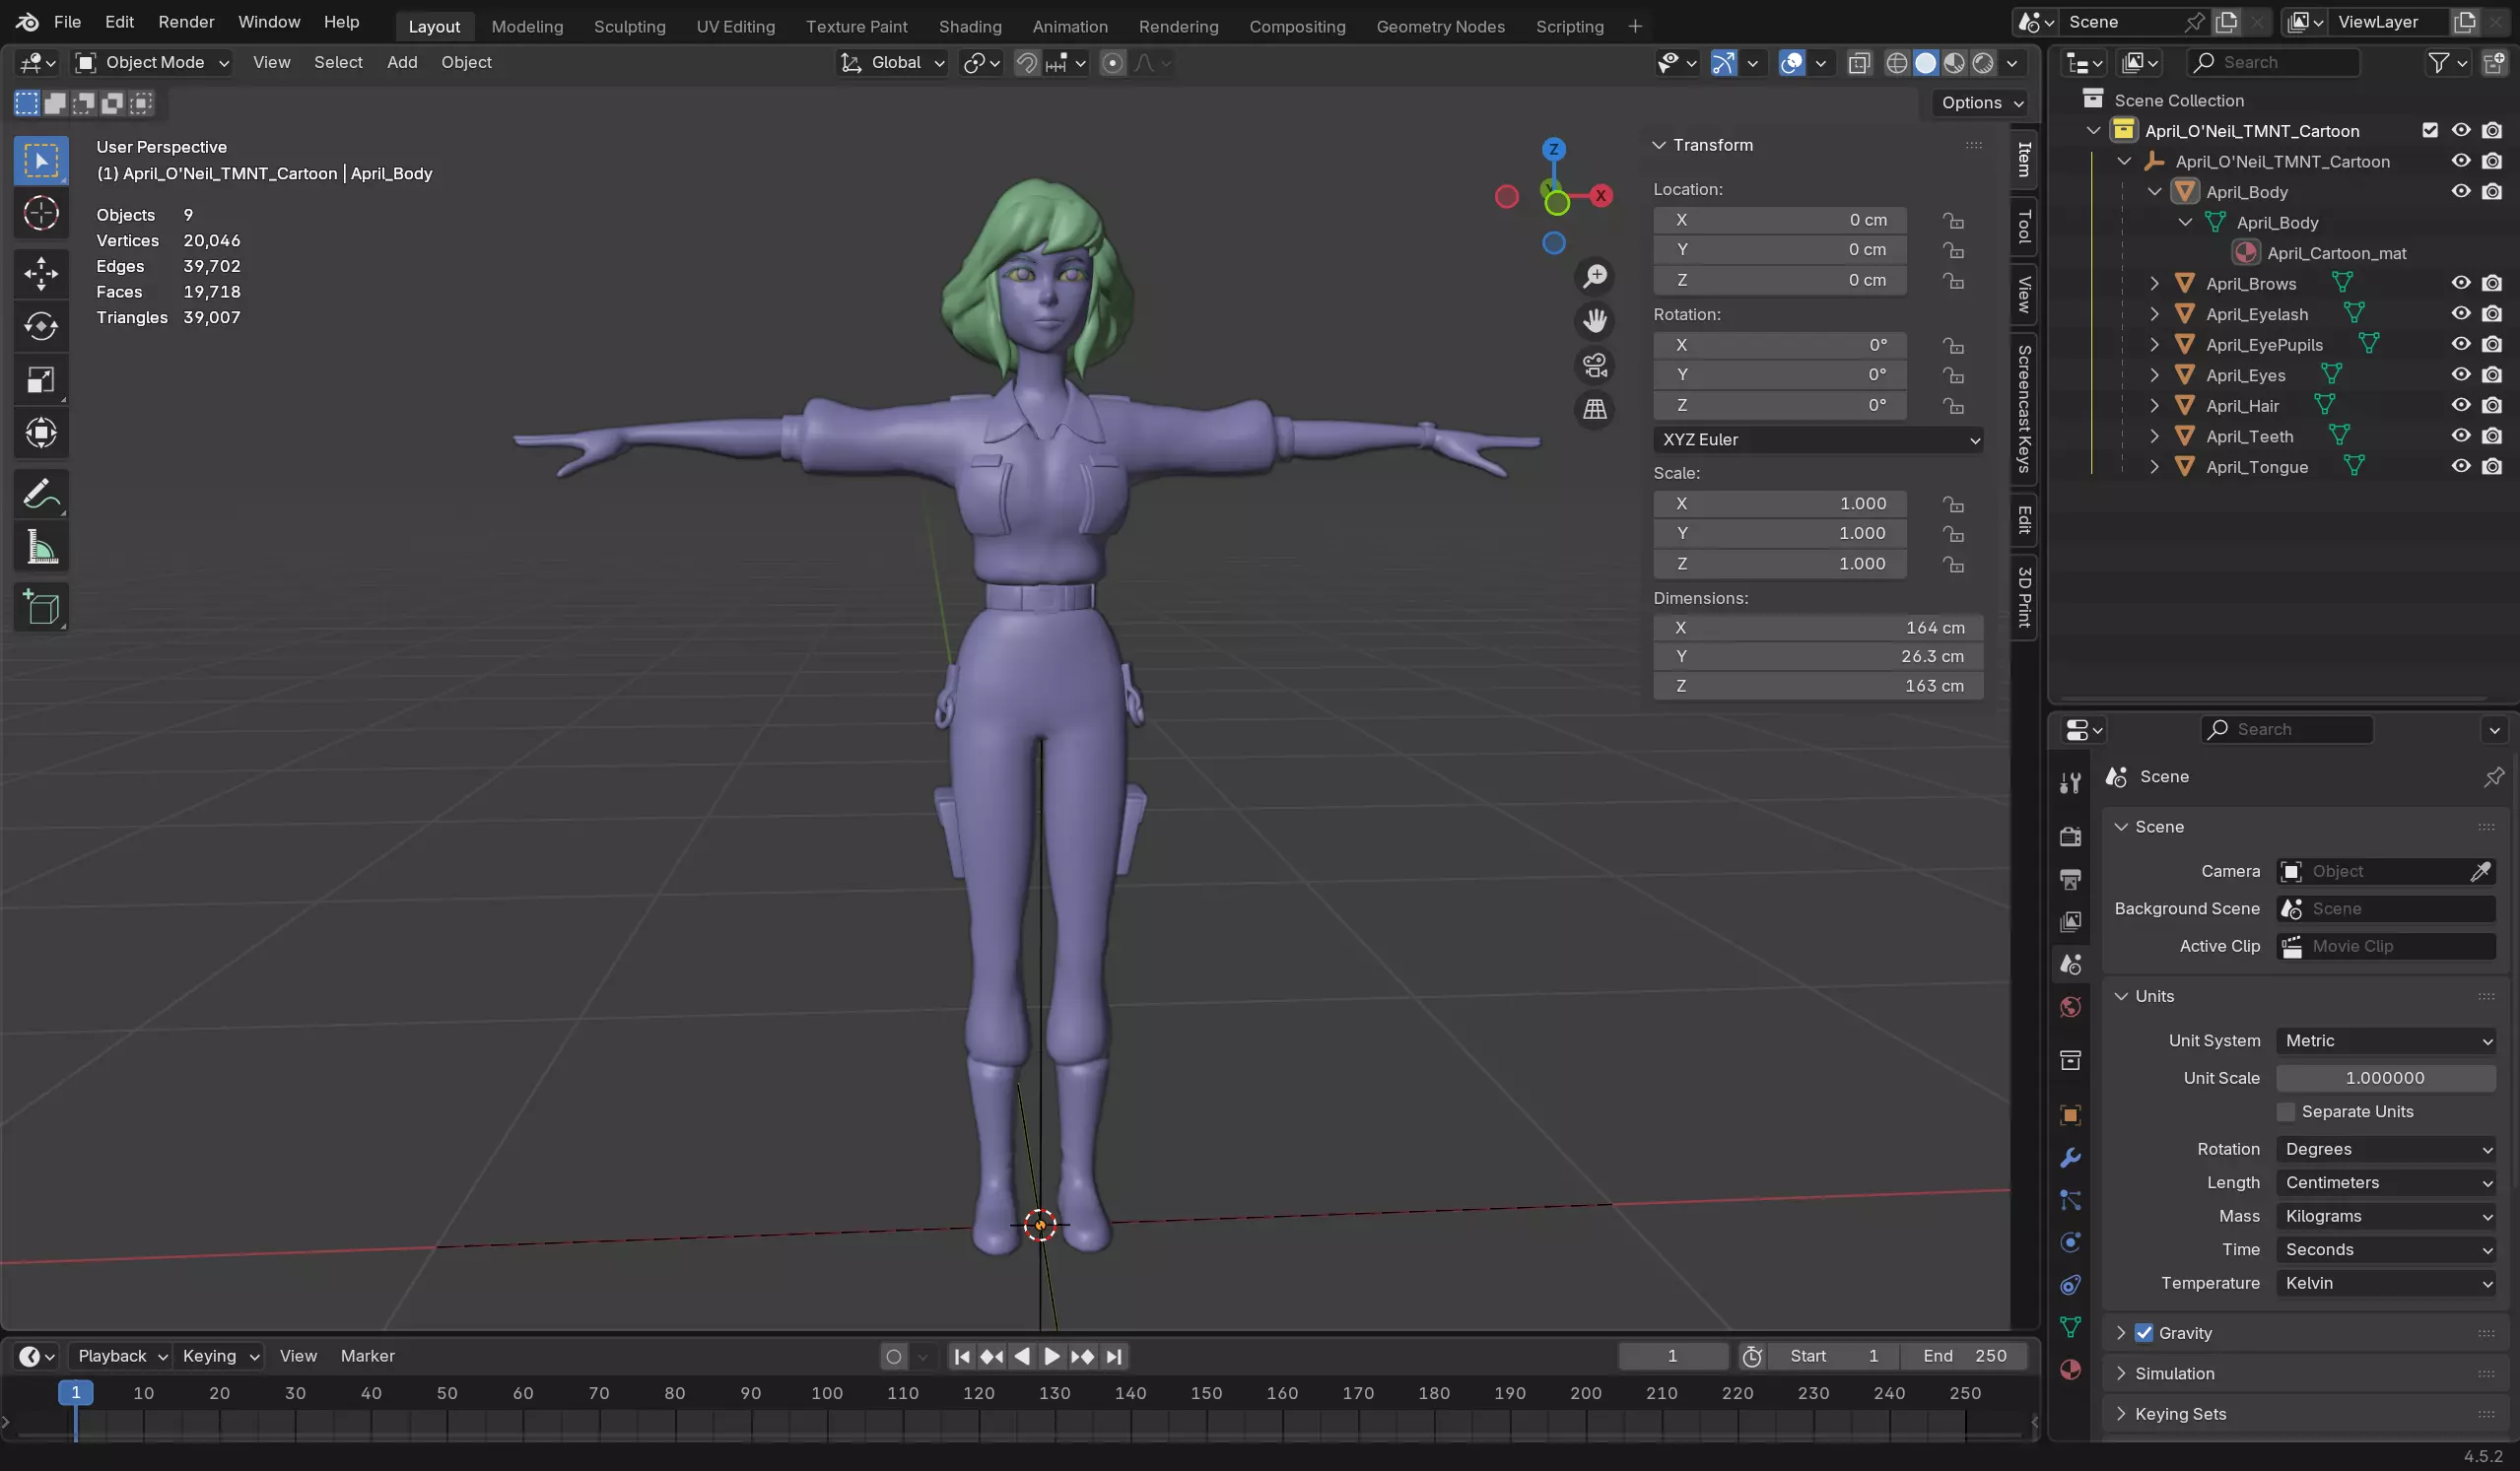Open the XYZ Euler rotation mode dropdown
Image resolution: width=2520 pixels, height=1471 pixels.
point(1819,440)
